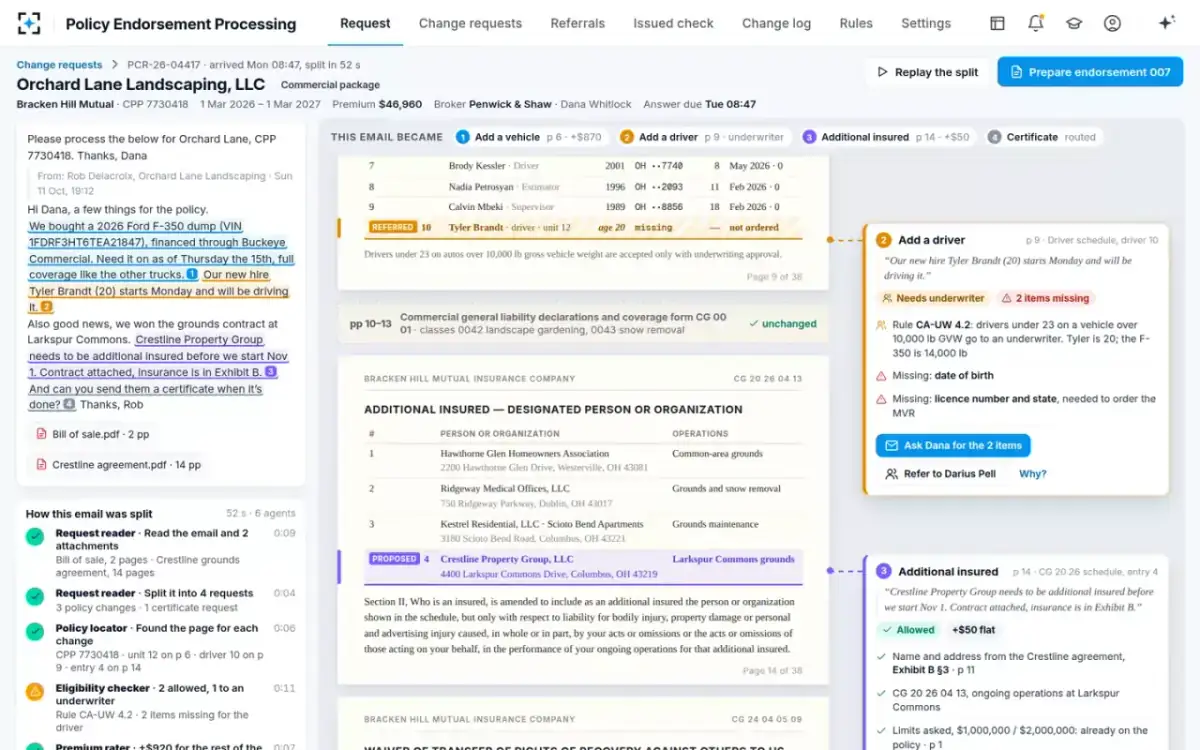The image size is (1200, 750).
Task: Click marker 2 after "will be driving it"
Action: coord(46,307)
